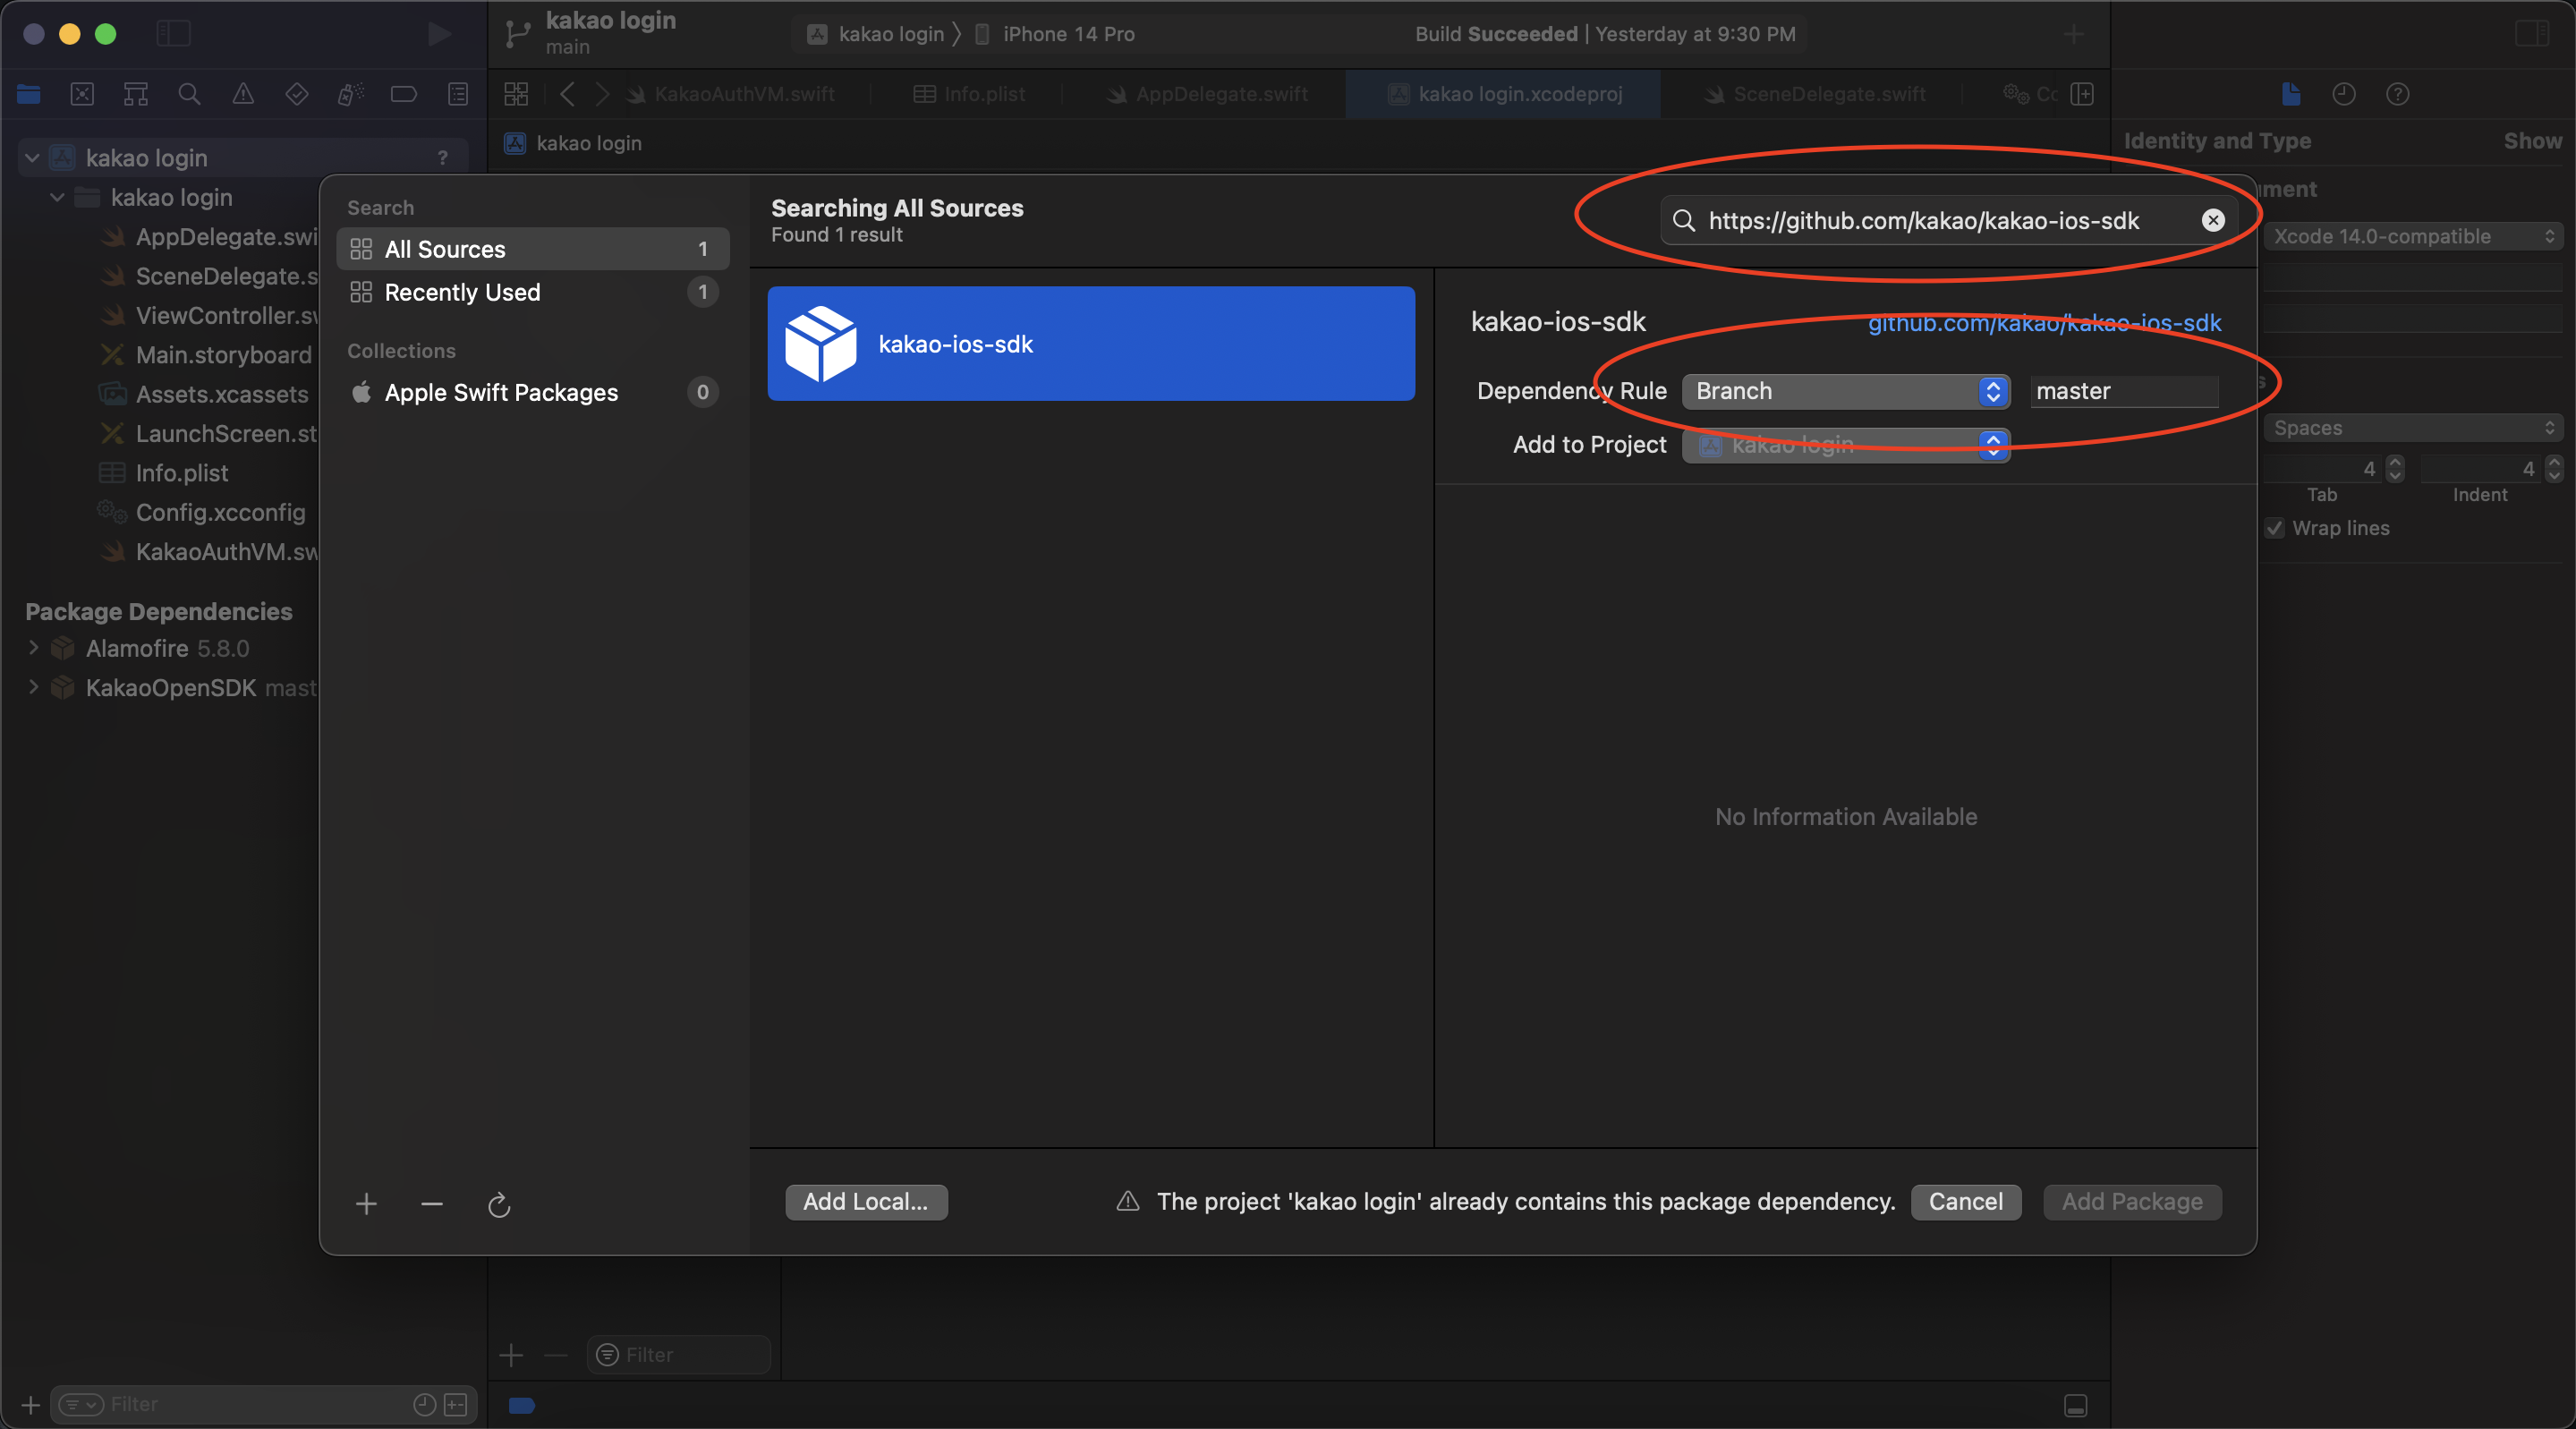Open the Find navigator magnifier icon
Screen dimensions: 2576x1429
pos(189,94)
